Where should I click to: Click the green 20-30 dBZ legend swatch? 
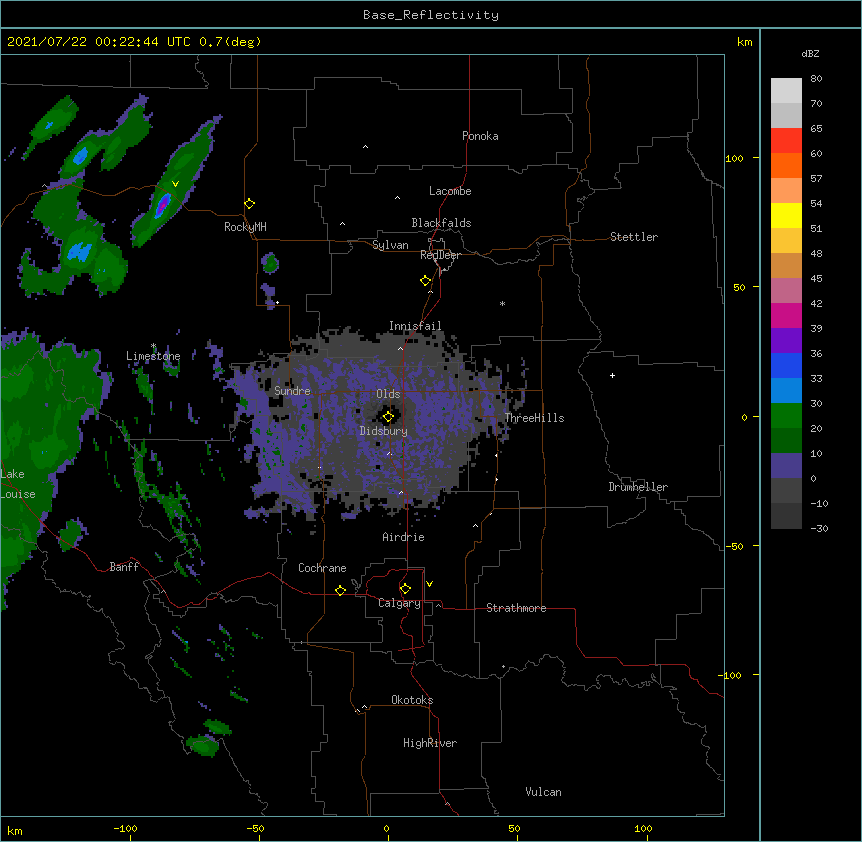[x=786, y=416]
